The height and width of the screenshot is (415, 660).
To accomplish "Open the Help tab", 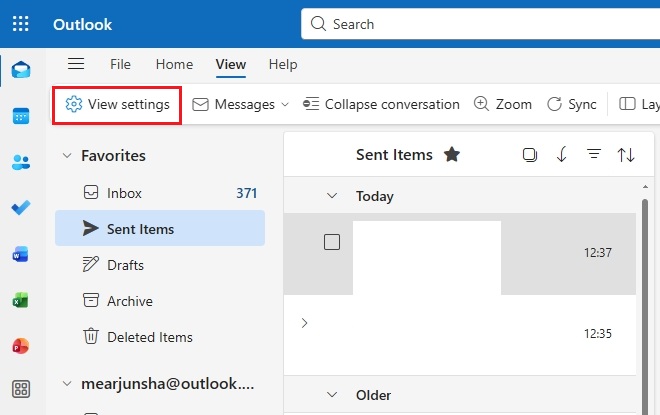I will (x=283, y=64).
